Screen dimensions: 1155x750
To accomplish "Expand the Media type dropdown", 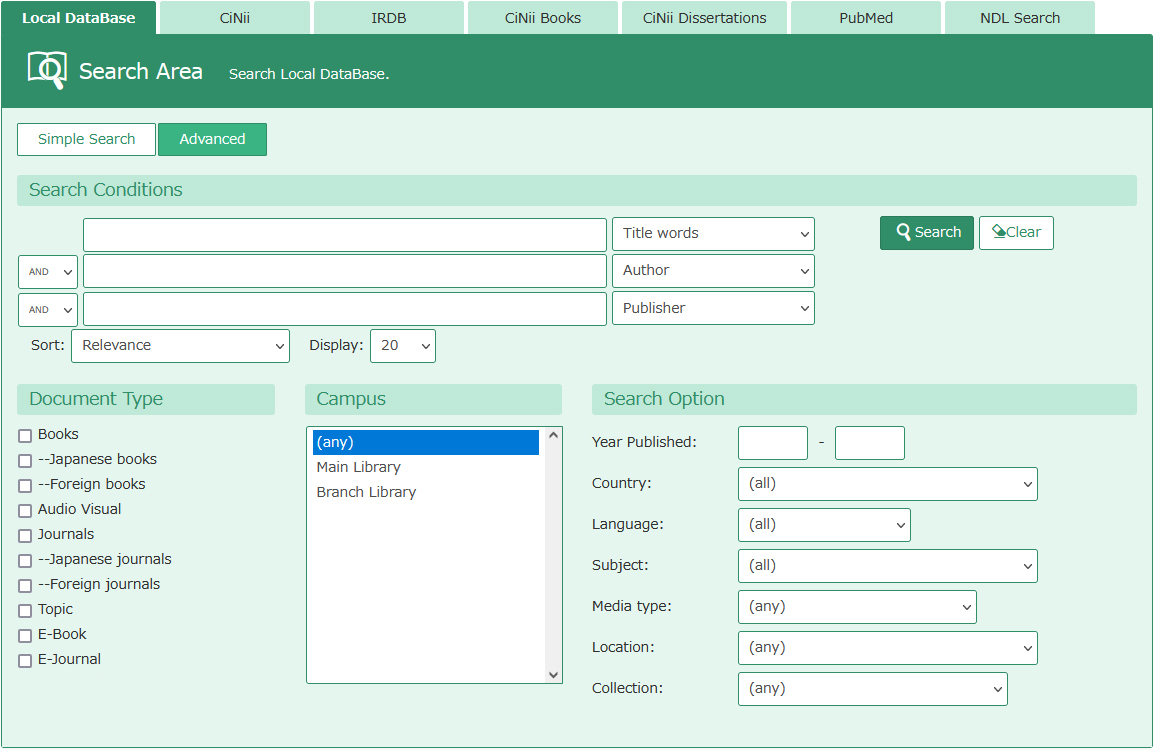I will click(857, 606).
